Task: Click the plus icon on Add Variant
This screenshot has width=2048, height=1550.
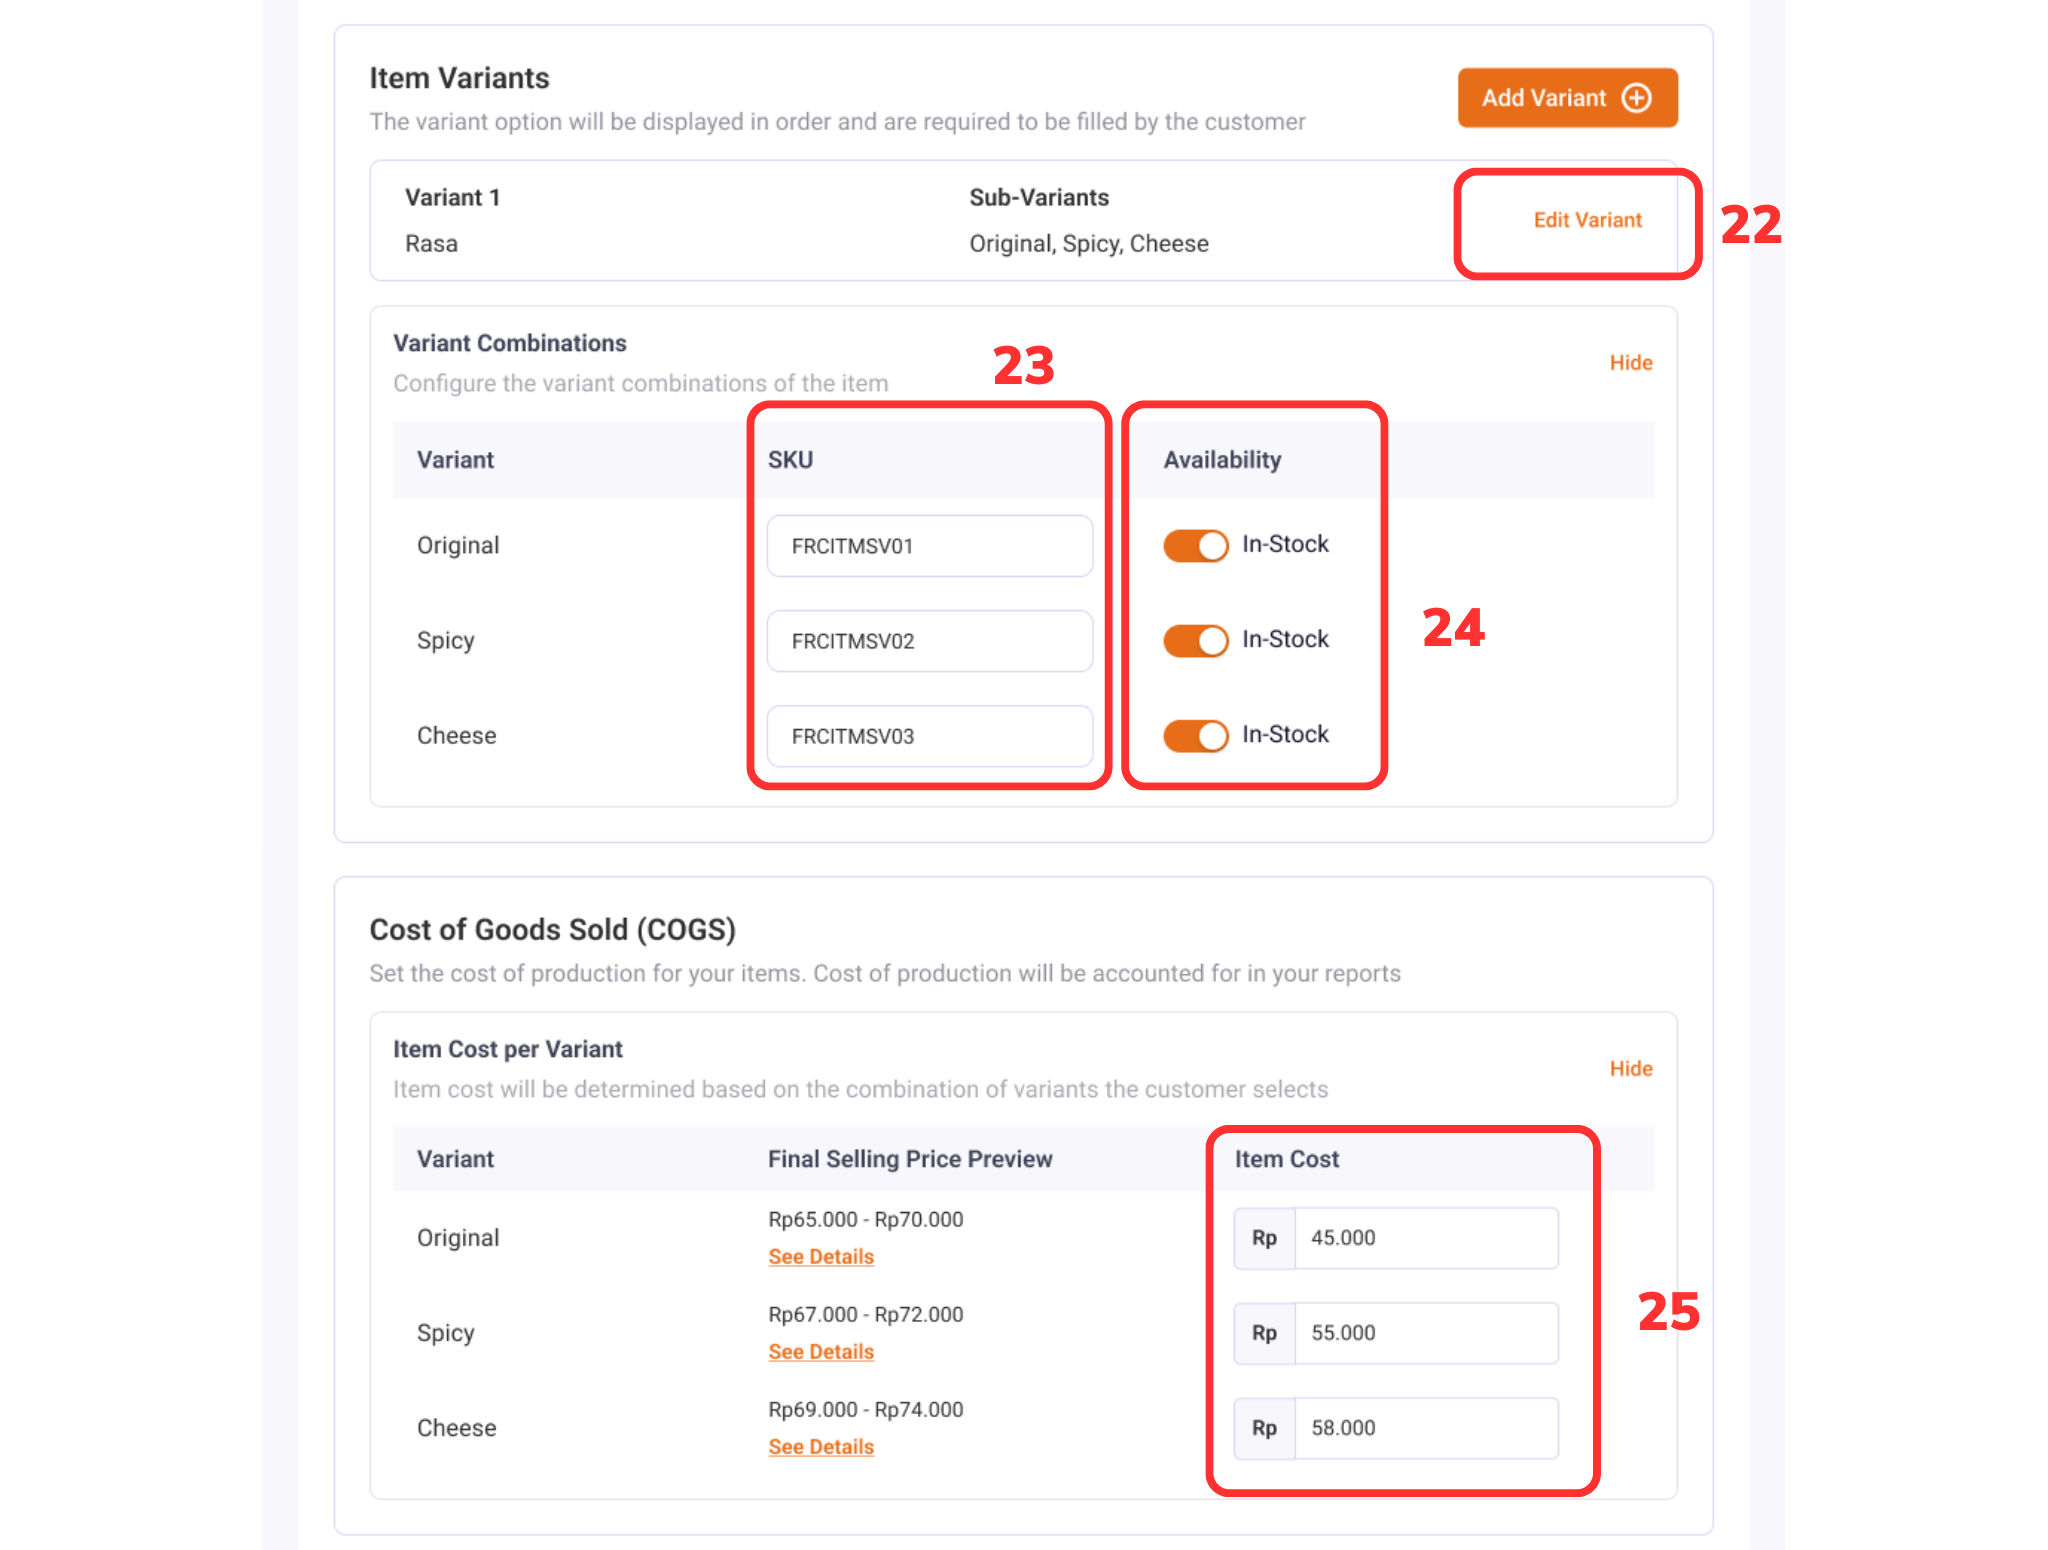Action: point(1637,97)
